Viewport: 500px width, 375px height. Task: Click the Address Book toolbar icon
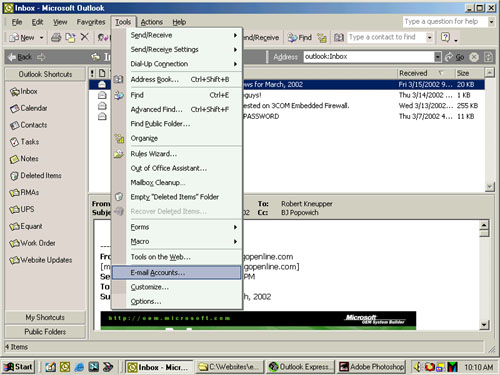pos(339,37)
